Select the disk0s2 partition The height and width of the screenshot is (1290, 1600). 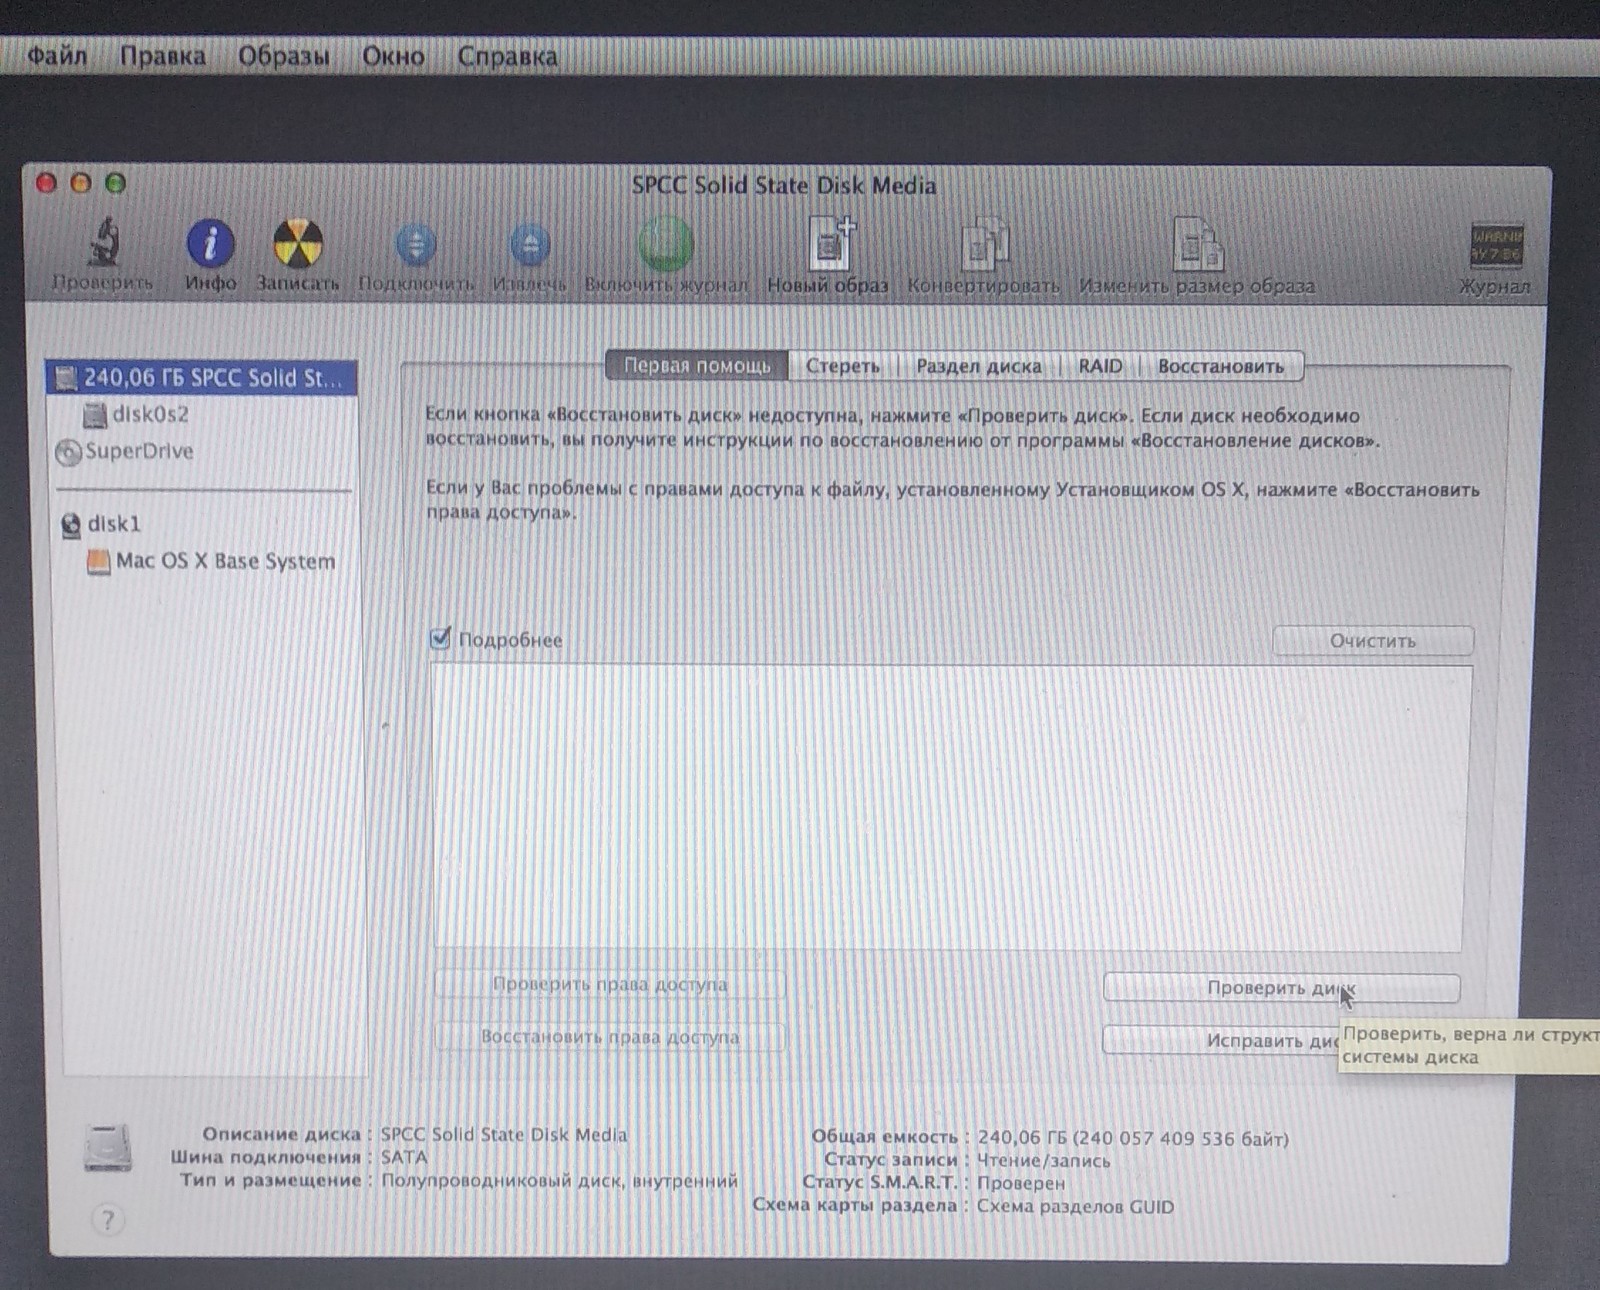click(x=202, y=414)
